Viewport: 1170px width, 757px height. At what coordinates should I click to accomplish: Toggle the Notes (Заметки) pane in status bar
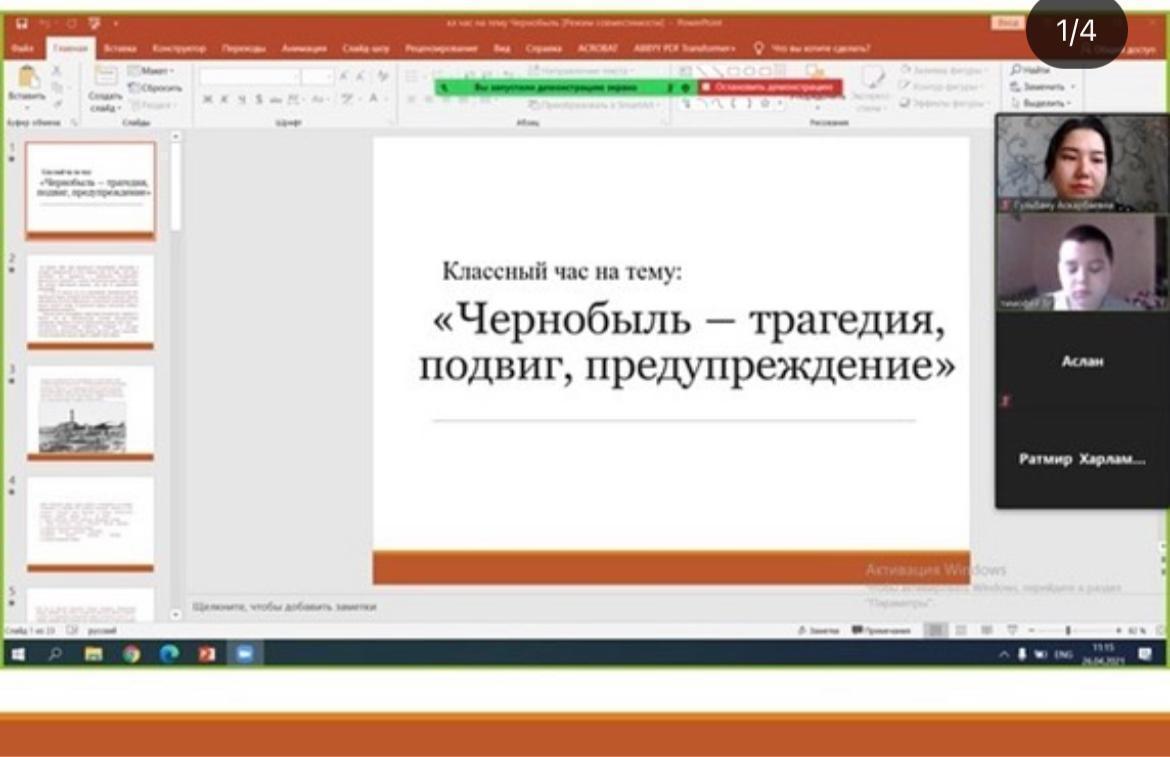point(818,630)
